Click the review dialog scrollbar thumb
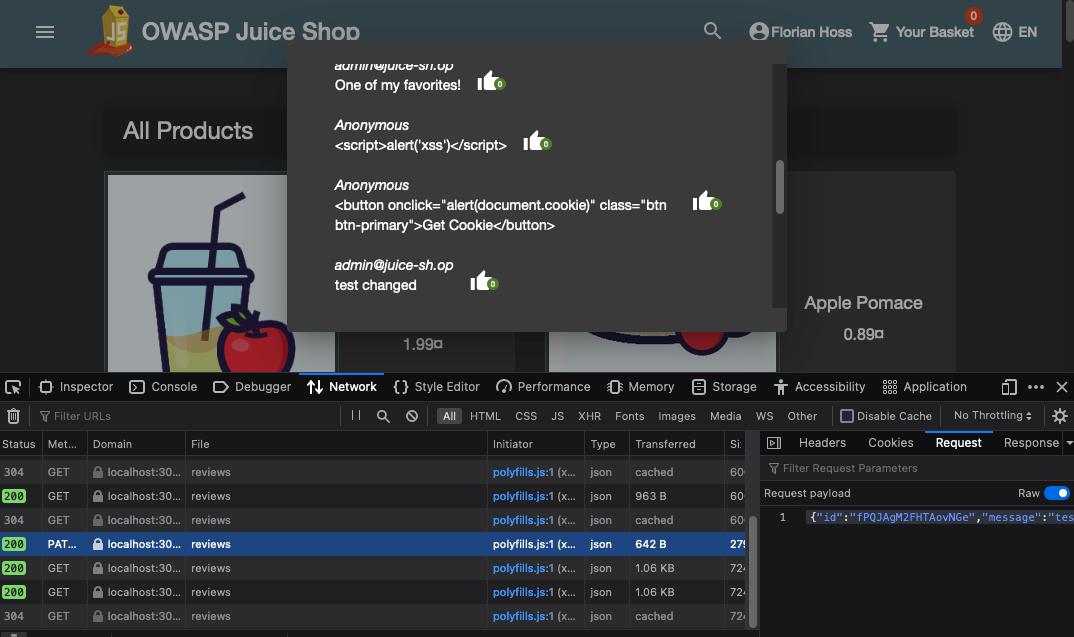1074x637 pixels. pyautogui.click(x=779, y=187)
